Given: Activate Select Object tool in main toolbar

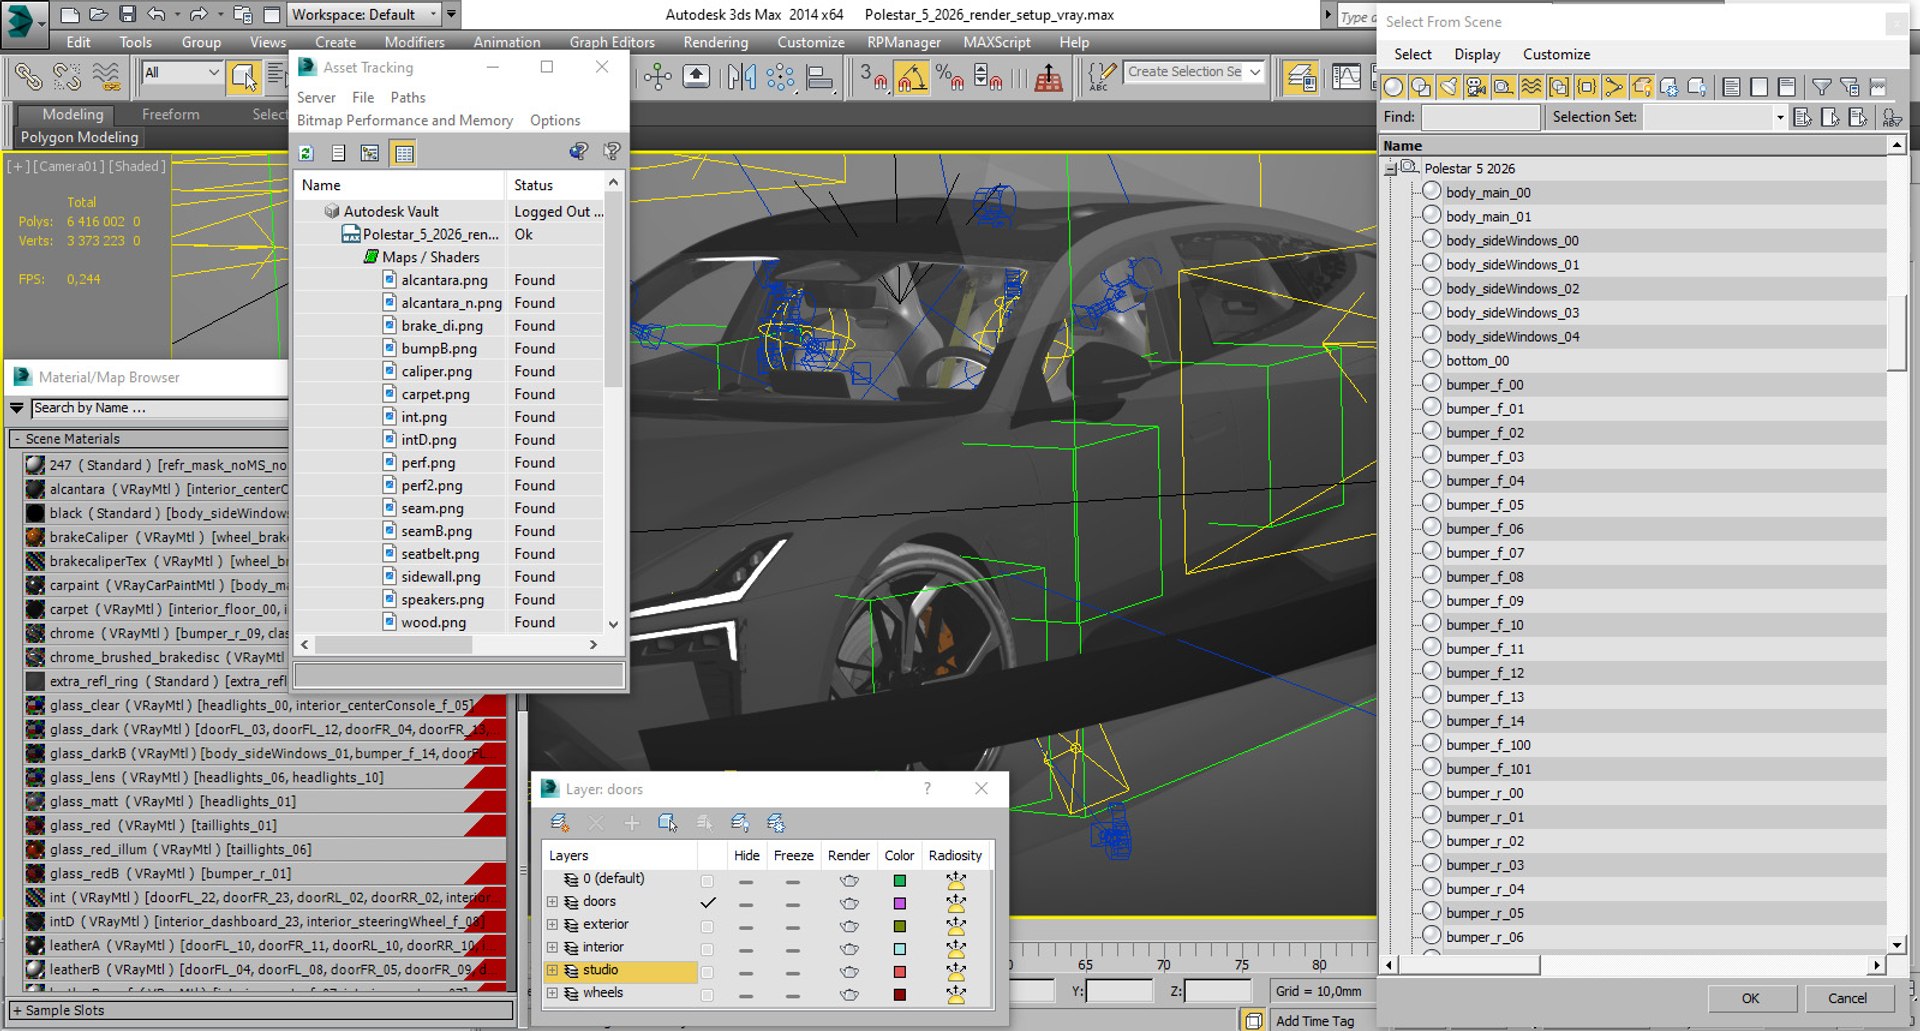Looking at the screenshot, I should [x=243, y=76].
